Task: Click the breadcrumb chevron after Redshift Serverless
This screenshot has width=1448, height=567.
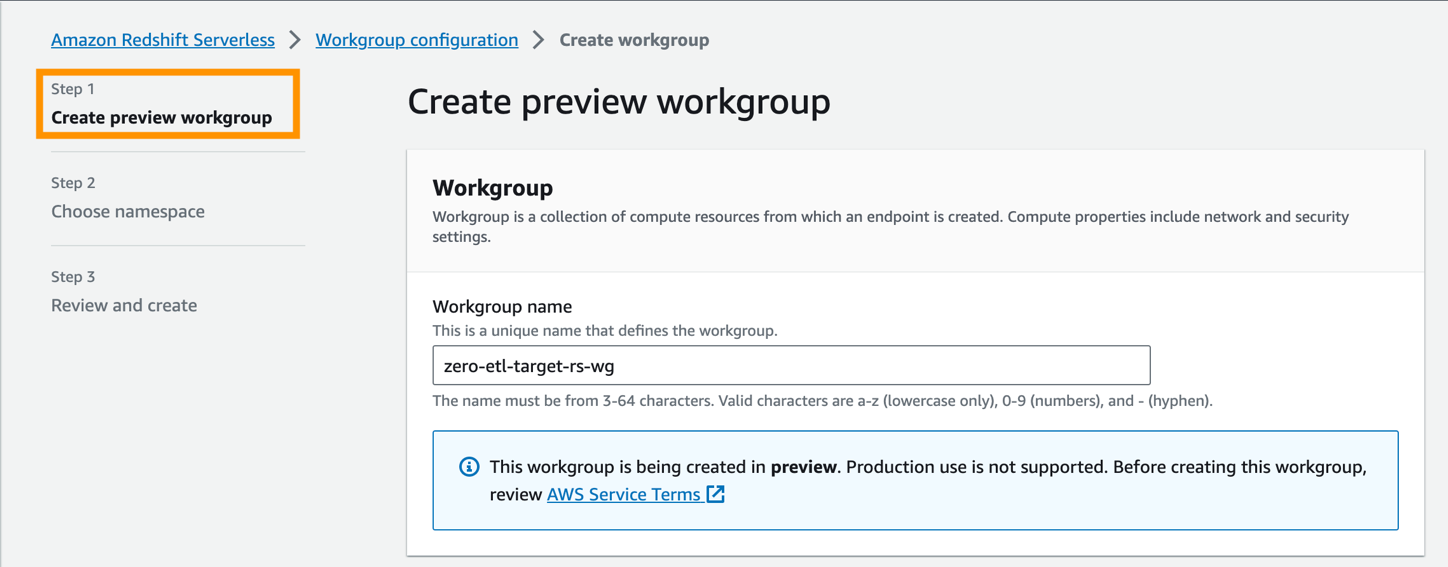Action: click(x=295, y=40)
